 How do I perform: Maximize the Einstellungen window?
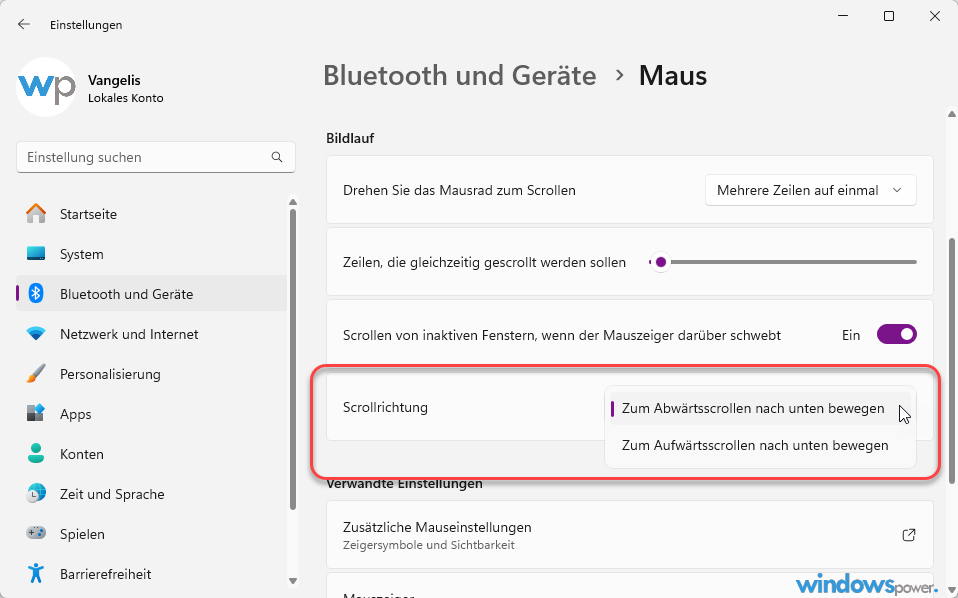889,16
